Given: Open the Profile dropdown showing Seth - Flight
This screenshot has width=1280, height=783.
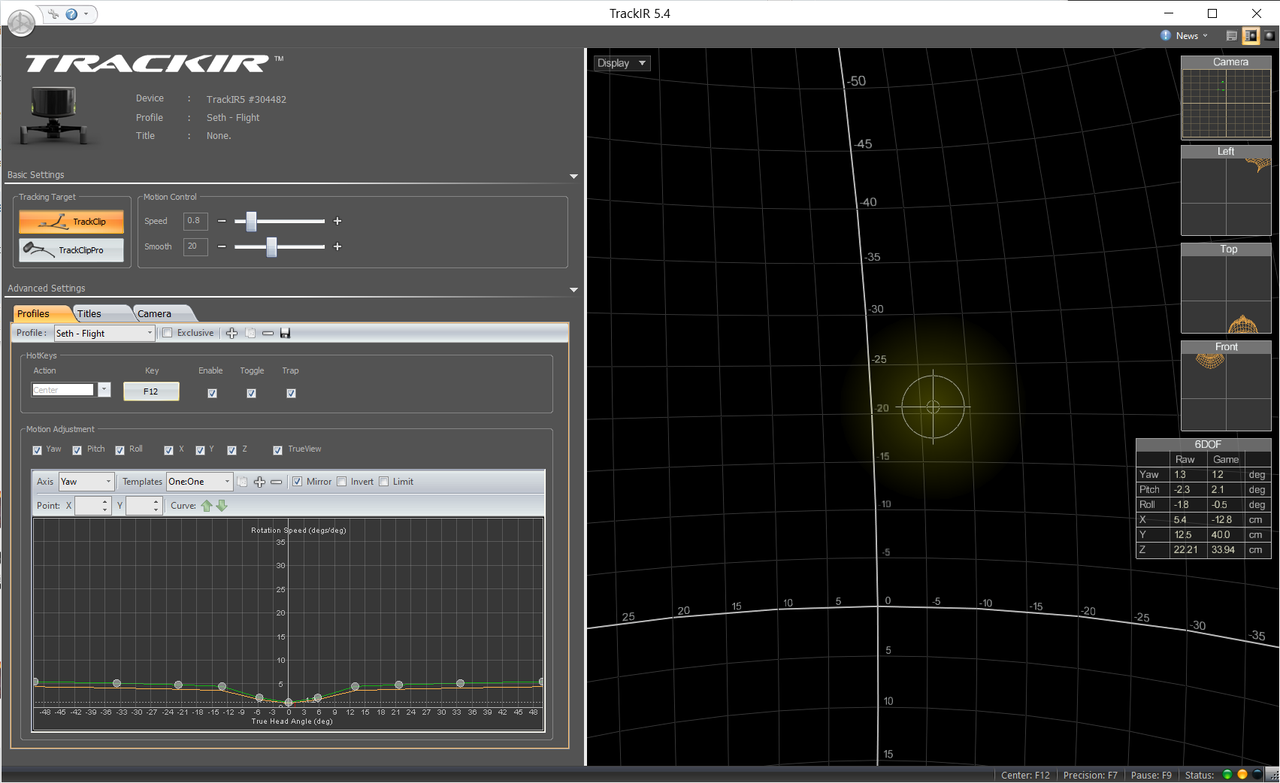Looking at the screenshot, I should (x=104, y=333).
